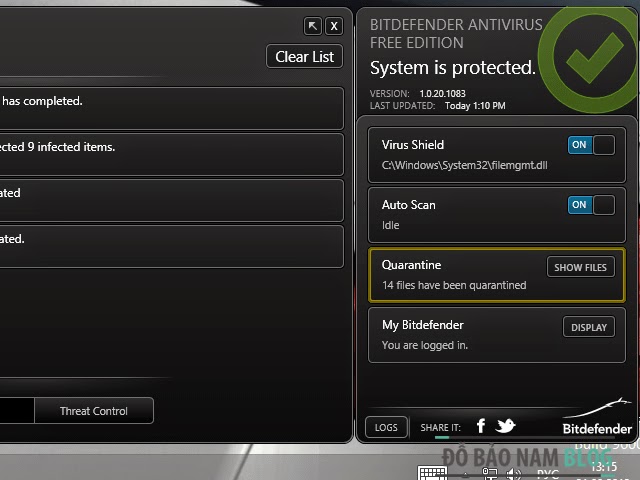The height and width of the screenshot is (480, 640).
Task: Click the '14 files have been quarantined' text
Action: point(454,285)
